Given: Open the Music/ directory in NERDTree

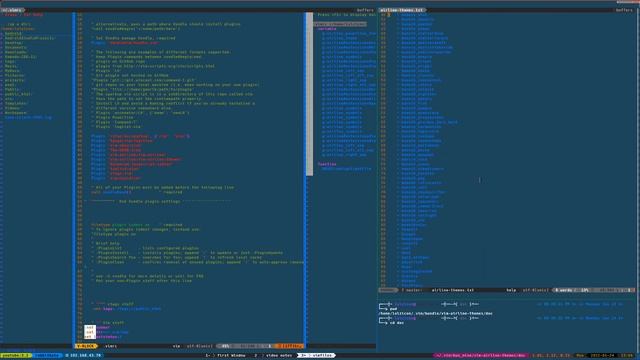Looking at the screenshot, I should tap(11, 66).
